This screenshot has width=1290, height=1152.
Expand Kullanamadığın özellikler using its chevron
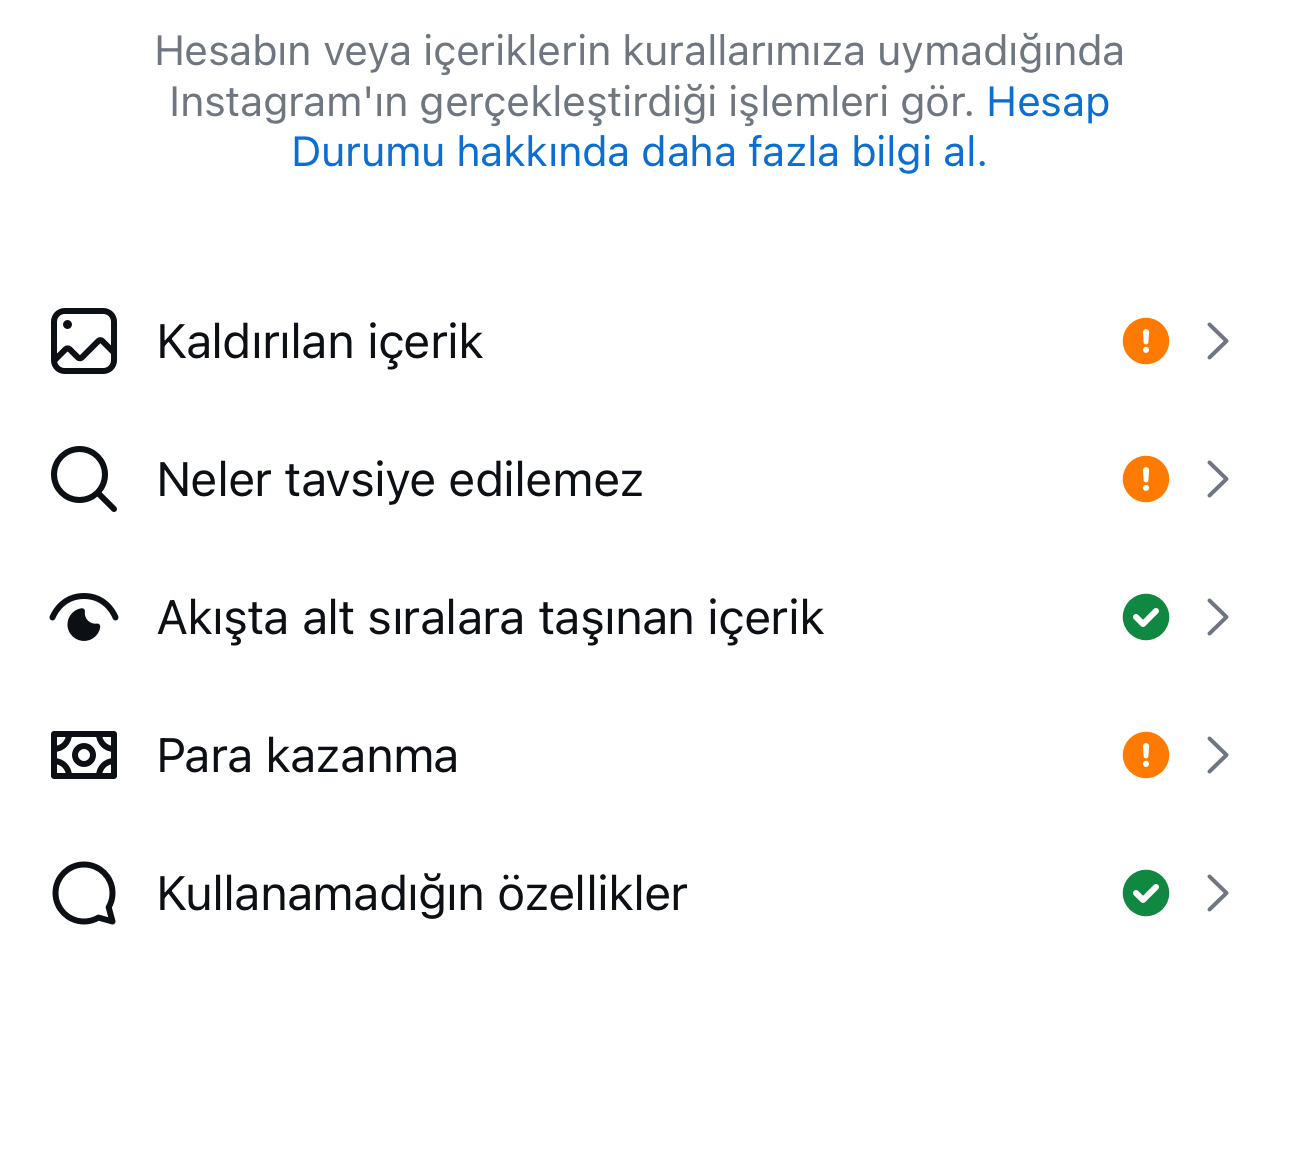tap(1217, 893)
